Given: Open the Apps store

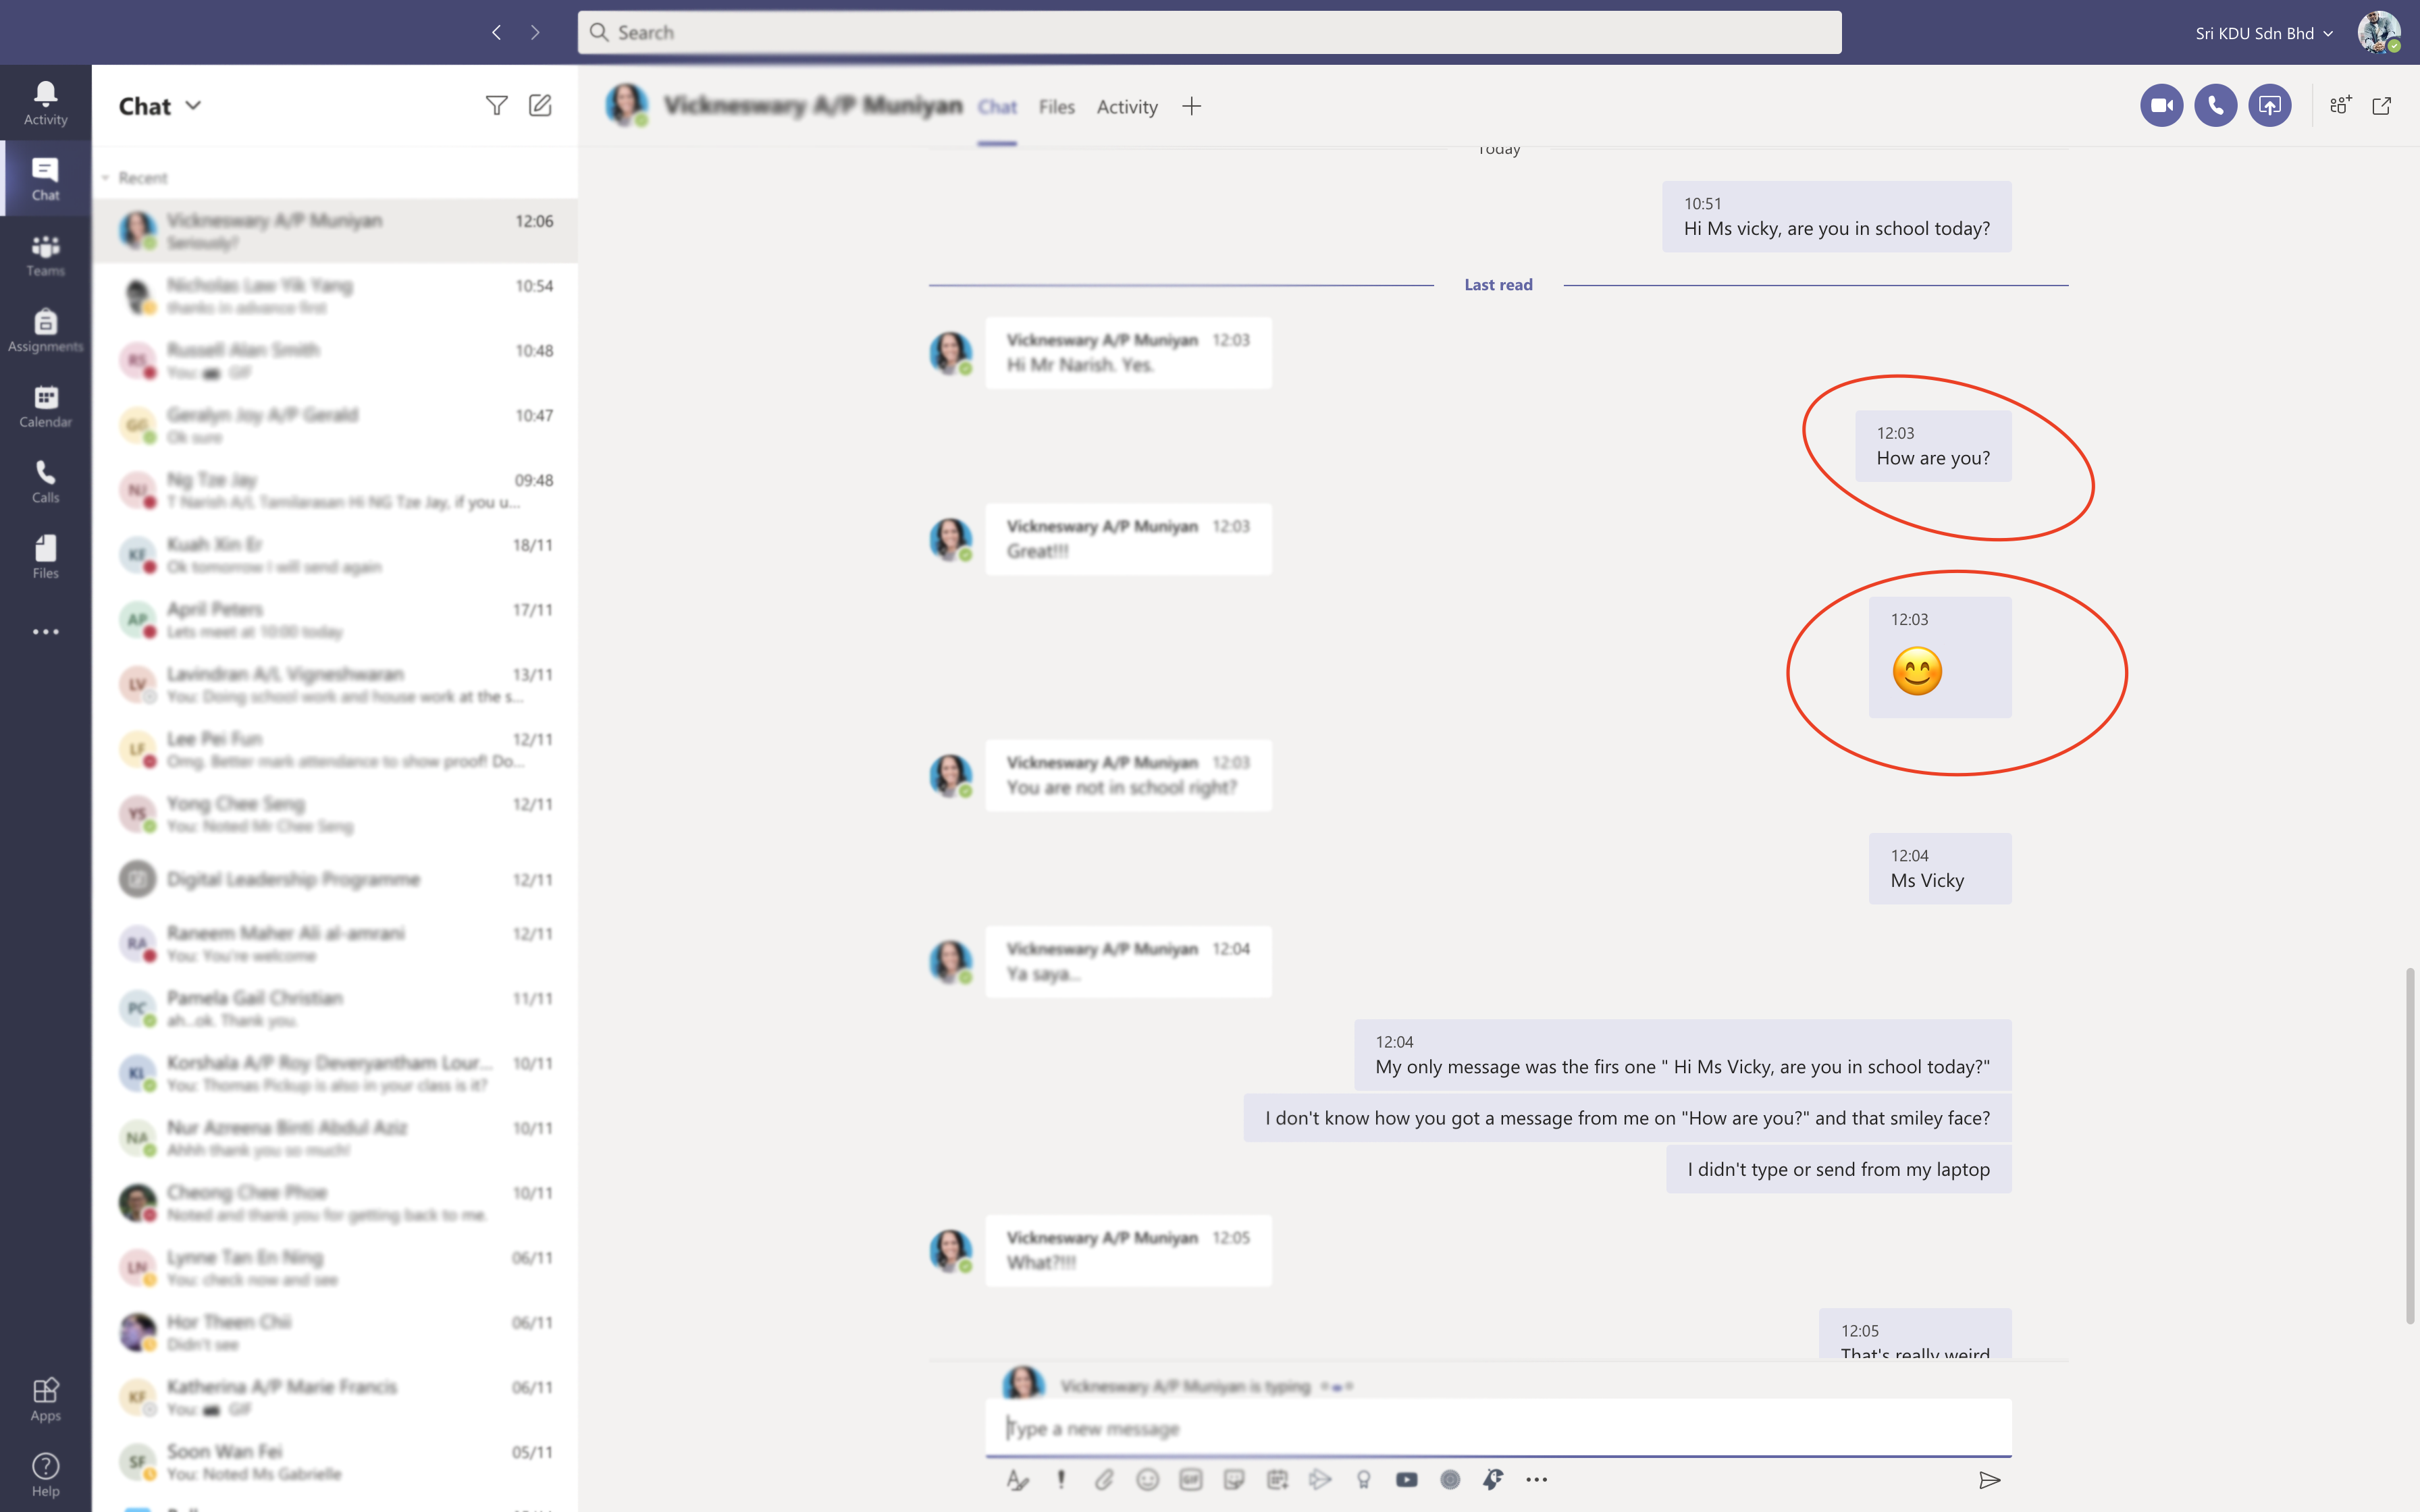Looking at the screenshot, I should (45, 1399).
